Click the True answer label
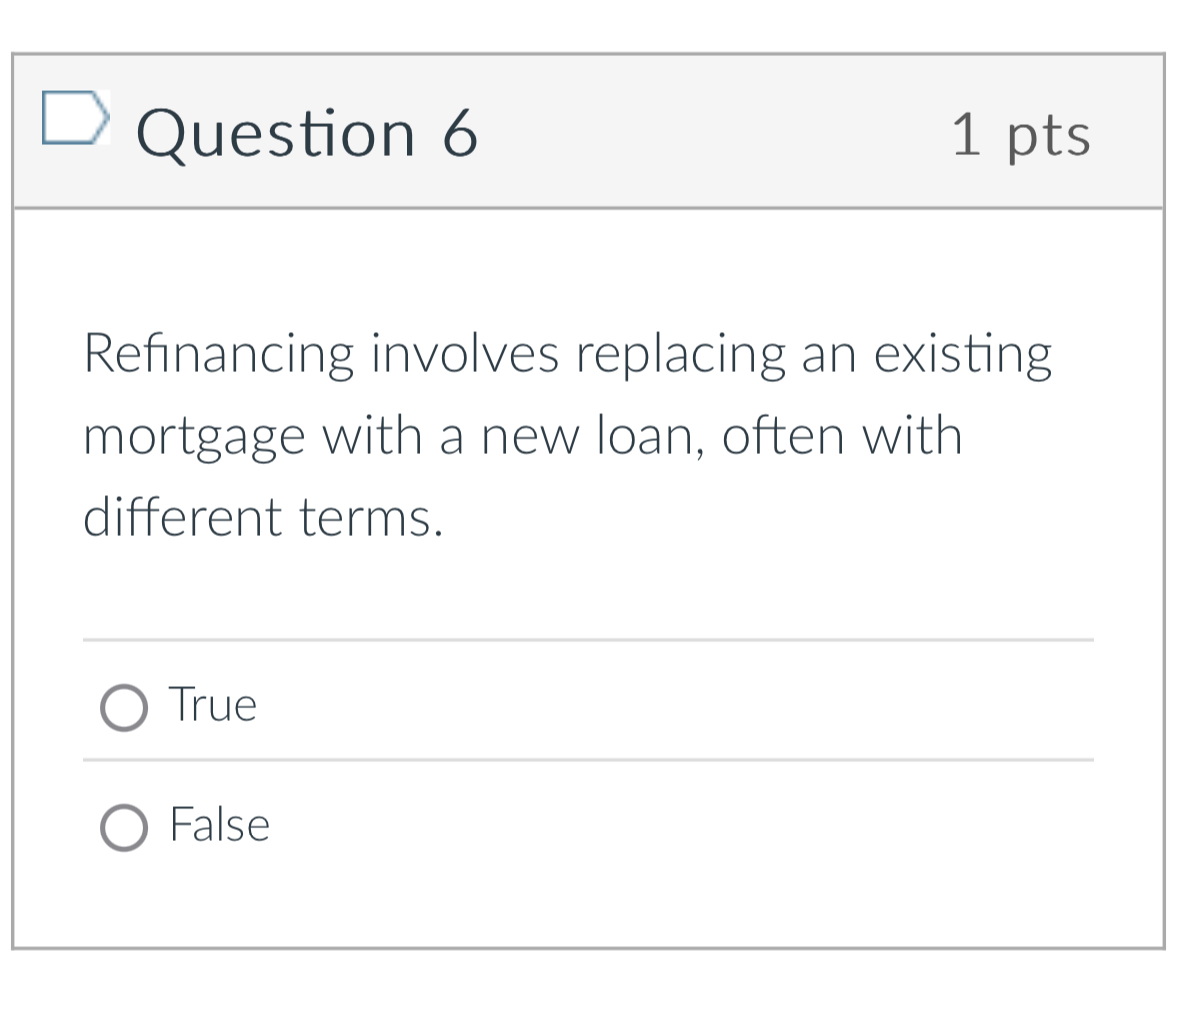The width and height of the screenshot is (1179, 1019). tap(212, 705)
